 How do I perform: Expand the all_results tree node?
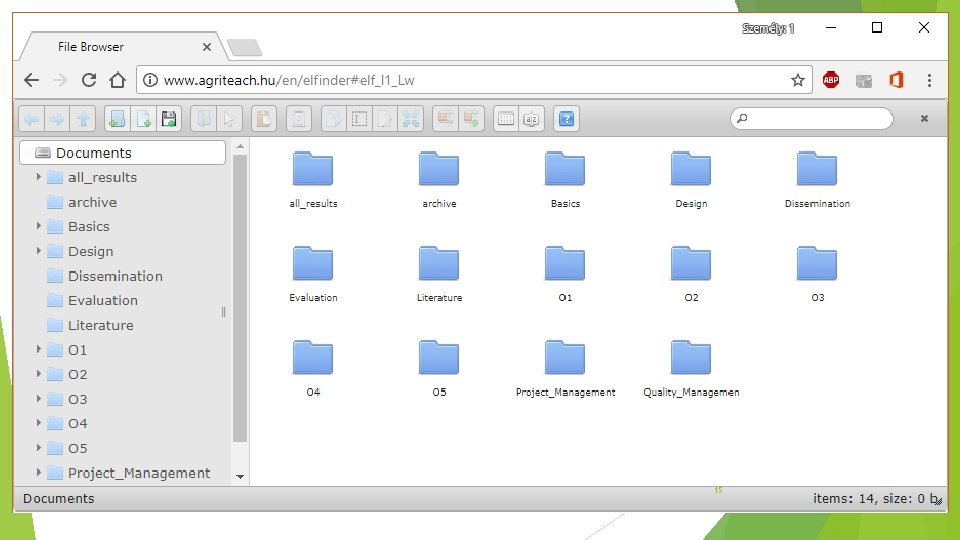pos(39,177)
